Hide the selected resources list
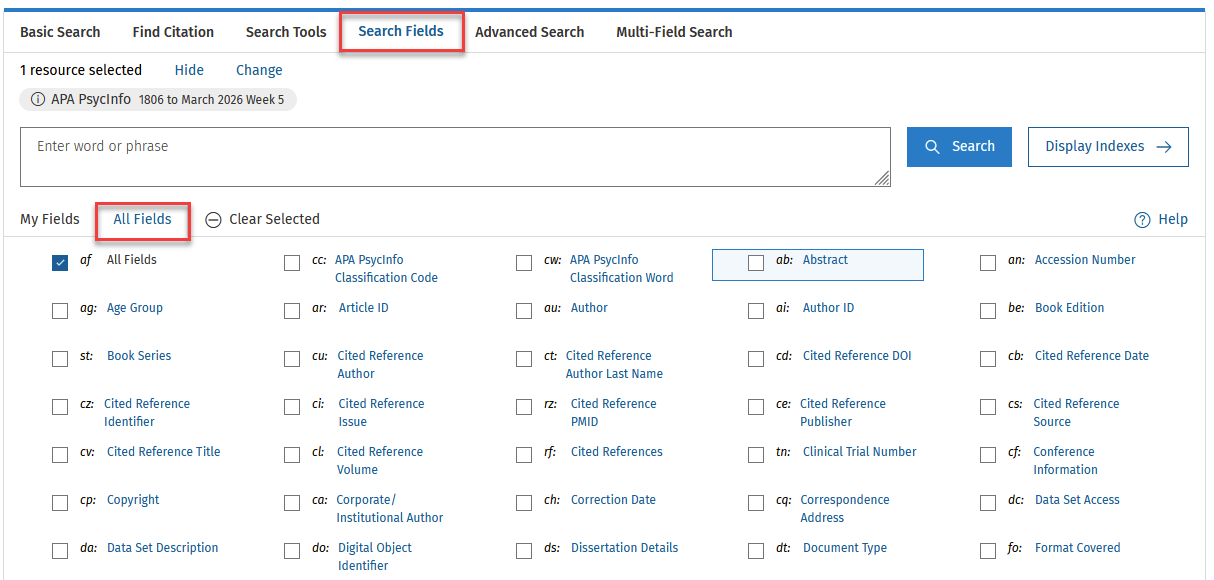The width and height of the screenshot is (1214, 580). (x=189, y=70)
